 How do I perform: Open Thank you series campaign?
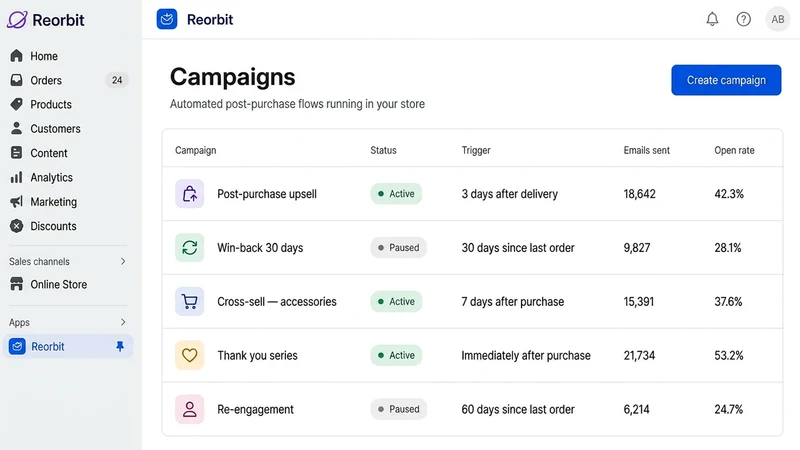257,355
